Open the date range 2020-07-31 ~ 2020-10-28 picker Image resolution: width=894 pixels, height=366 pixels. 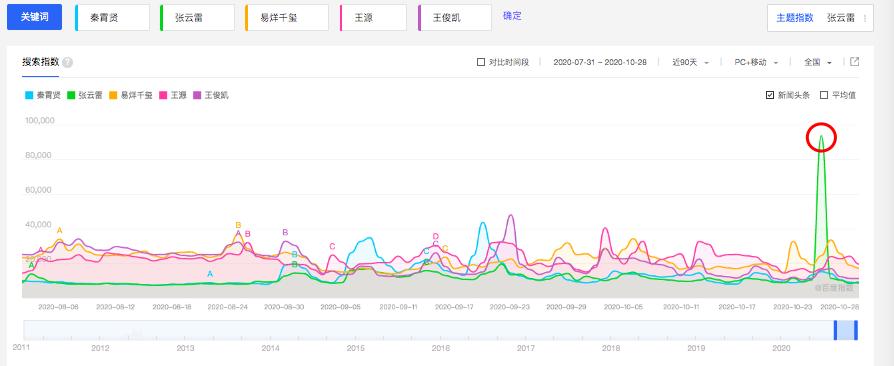pos(600,62)
